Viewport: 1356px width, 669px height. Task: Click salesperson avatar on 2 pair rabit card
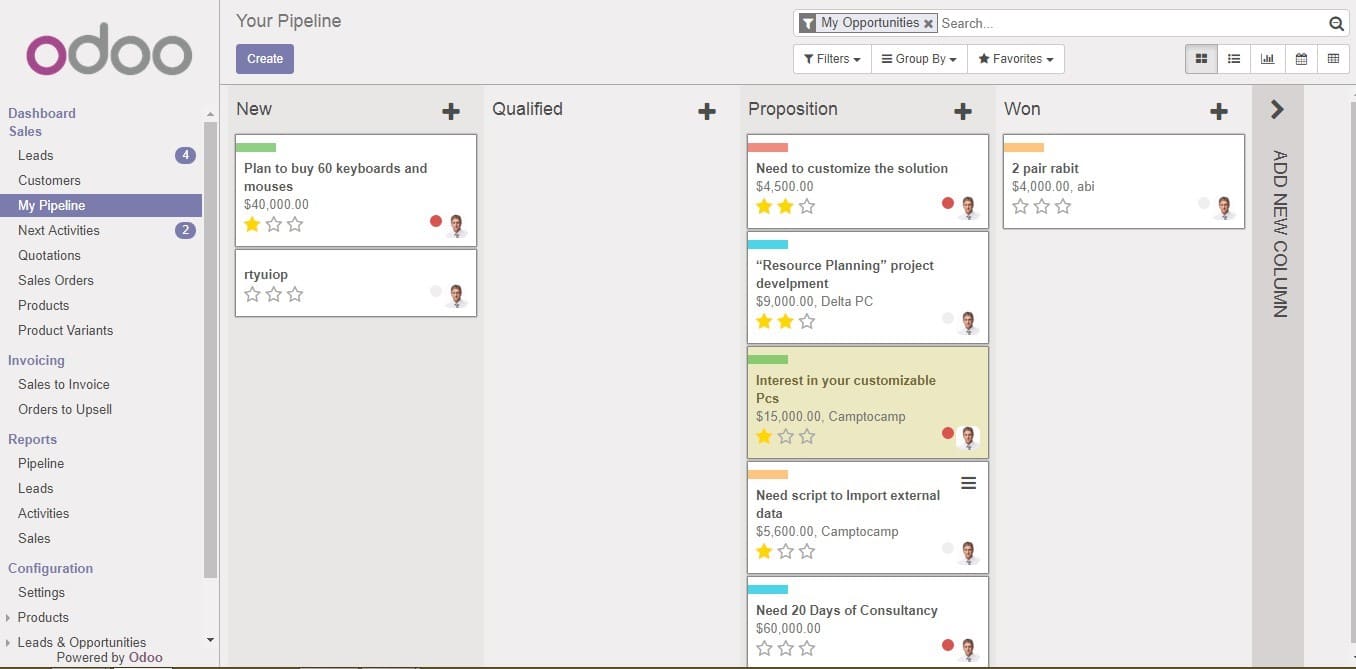coord(1225,207)
